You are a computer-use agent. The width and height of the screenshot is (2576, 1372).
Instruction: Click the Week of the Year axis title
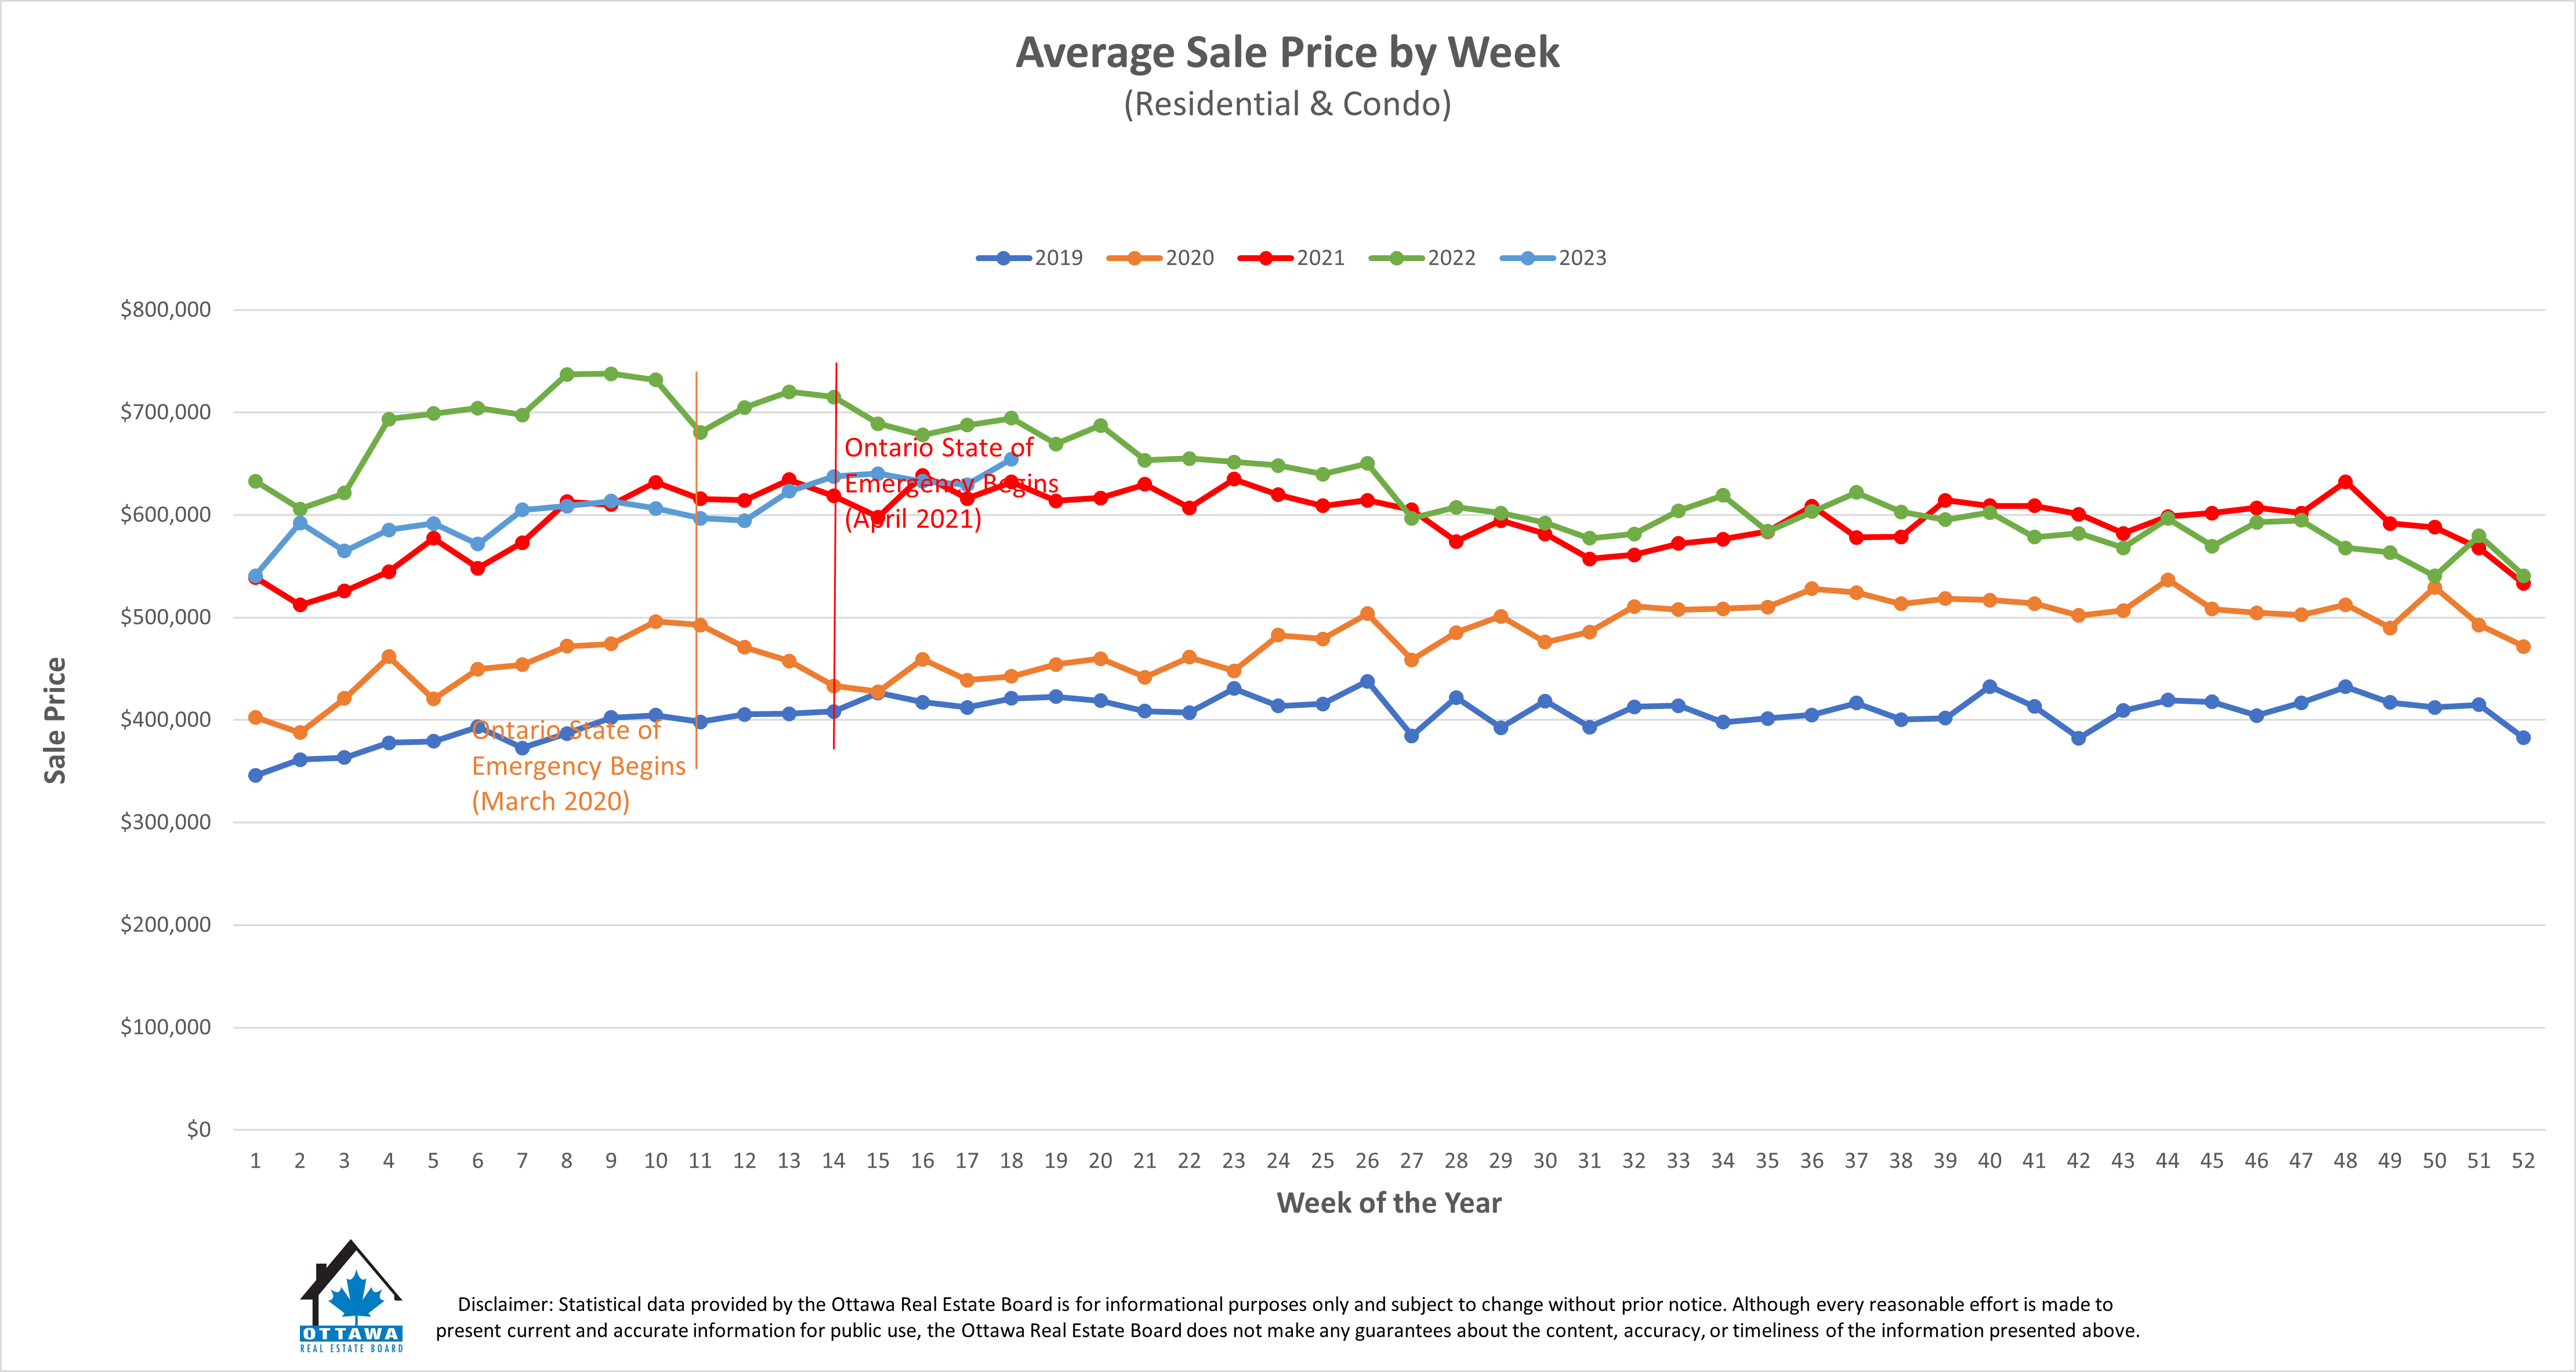(1389, 1203)
